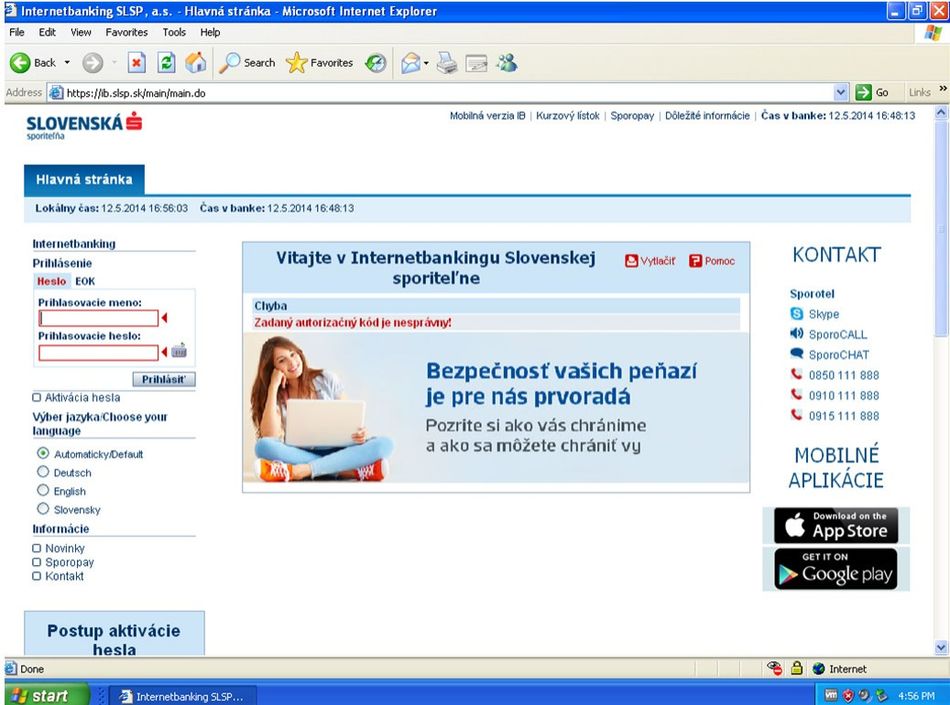
Task: Click the Prihlasovacie heslo input field
Action: (x=98, y=352)
